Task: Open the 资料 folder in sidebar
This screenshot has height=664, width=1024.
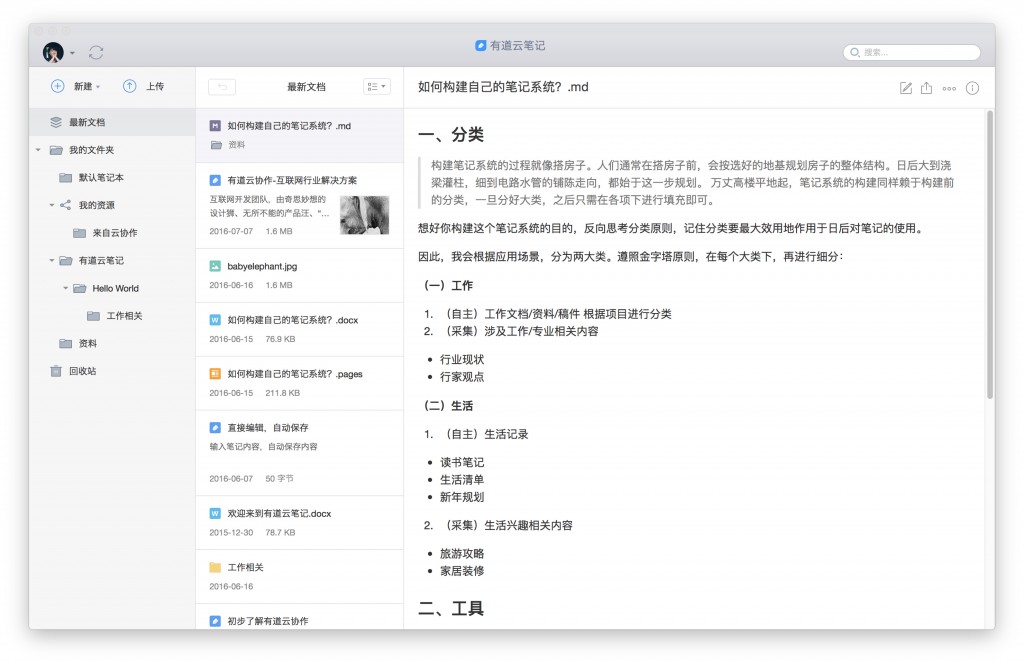Action: [88, 343]
